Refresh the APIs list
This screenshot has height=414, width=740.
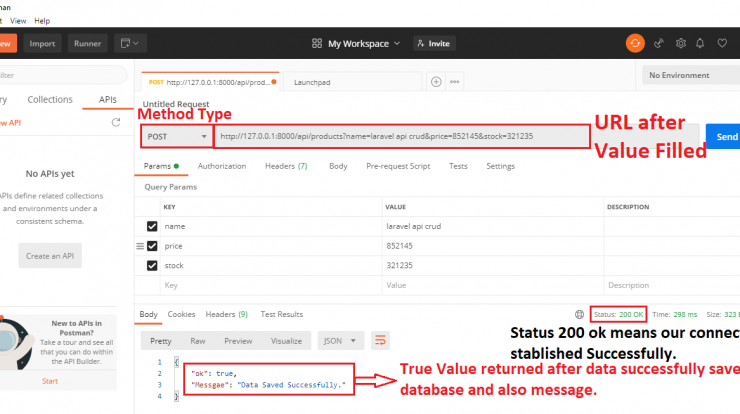116,123
